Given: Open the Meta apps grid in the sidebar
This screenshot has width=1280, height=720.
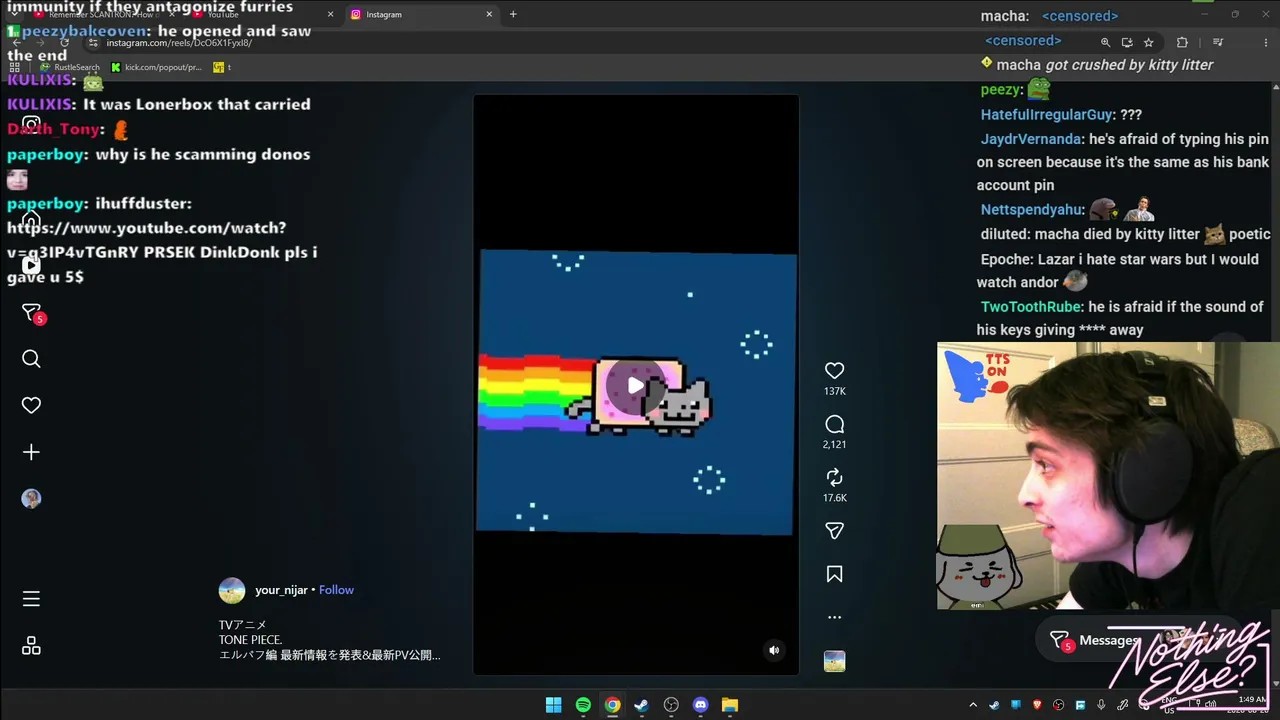Looking at the screenshot, I should (31, 646).
